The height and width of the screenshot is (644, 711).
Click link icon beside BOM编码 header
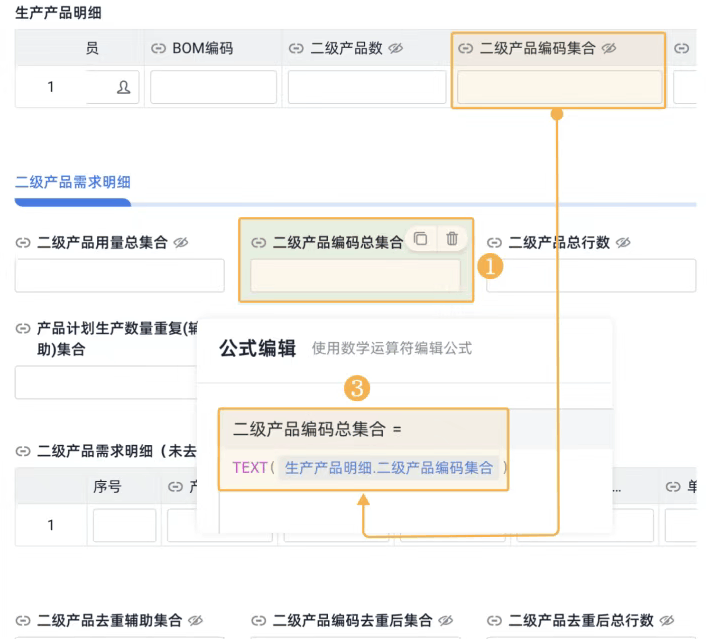(x=159, y=48)
